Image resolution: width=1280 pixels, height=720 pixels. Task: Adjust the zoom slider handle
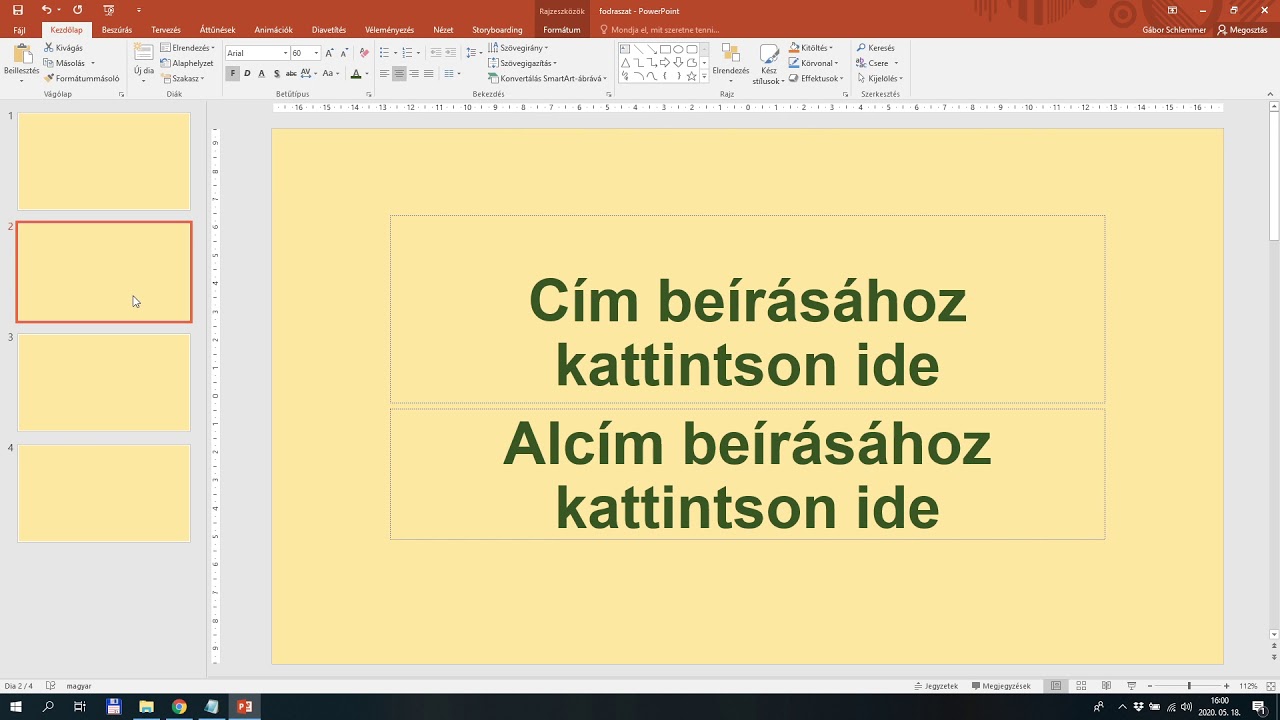[1189, 686]
